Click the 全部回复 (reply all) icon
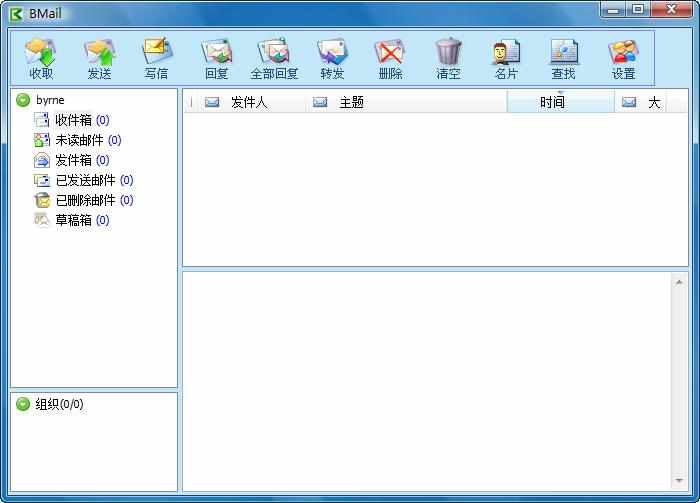 (x=274, y=58)
